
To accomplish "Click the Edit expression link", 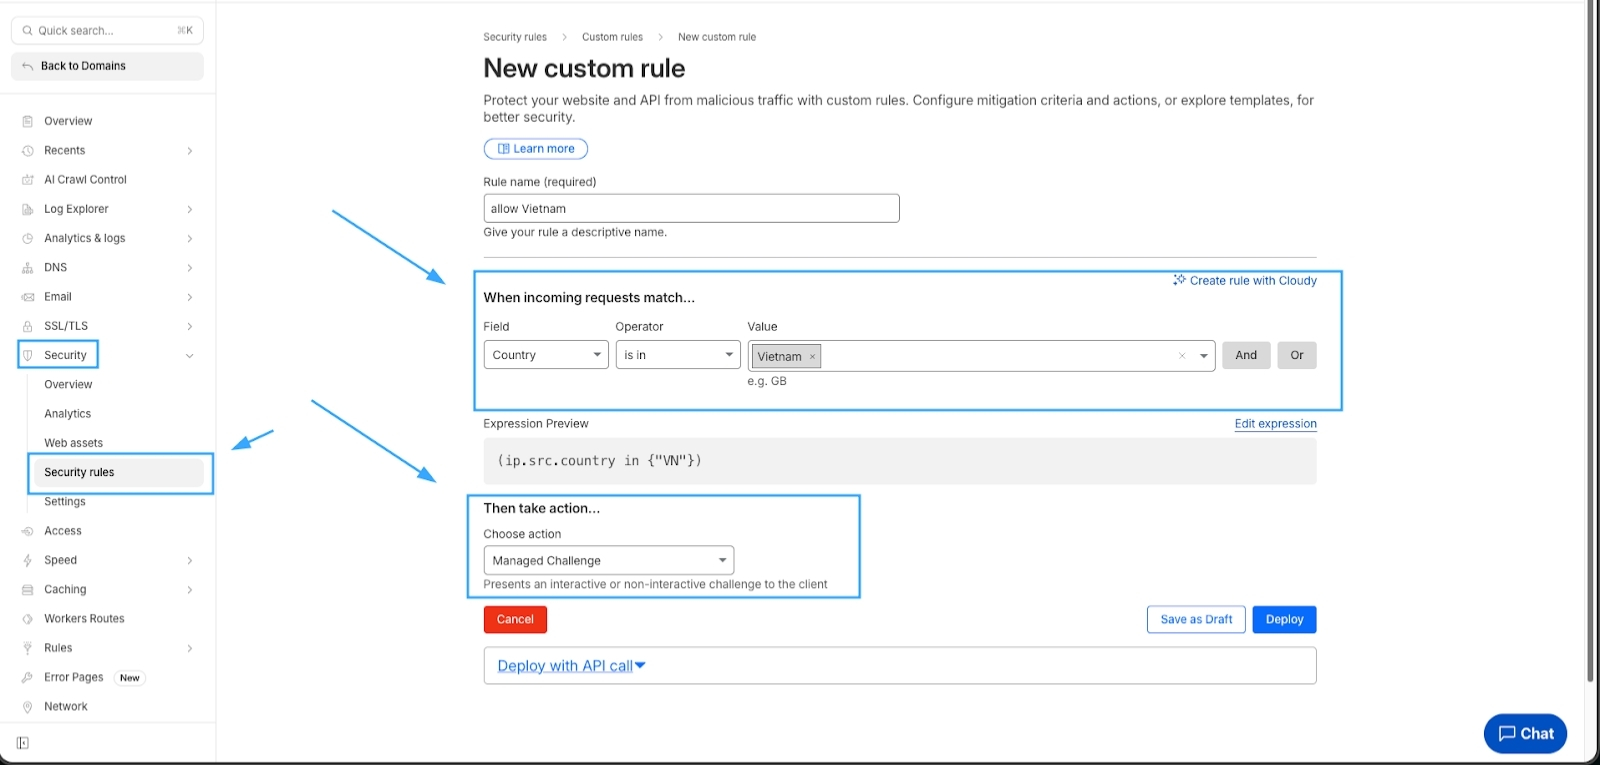I will pos(1275,424).
